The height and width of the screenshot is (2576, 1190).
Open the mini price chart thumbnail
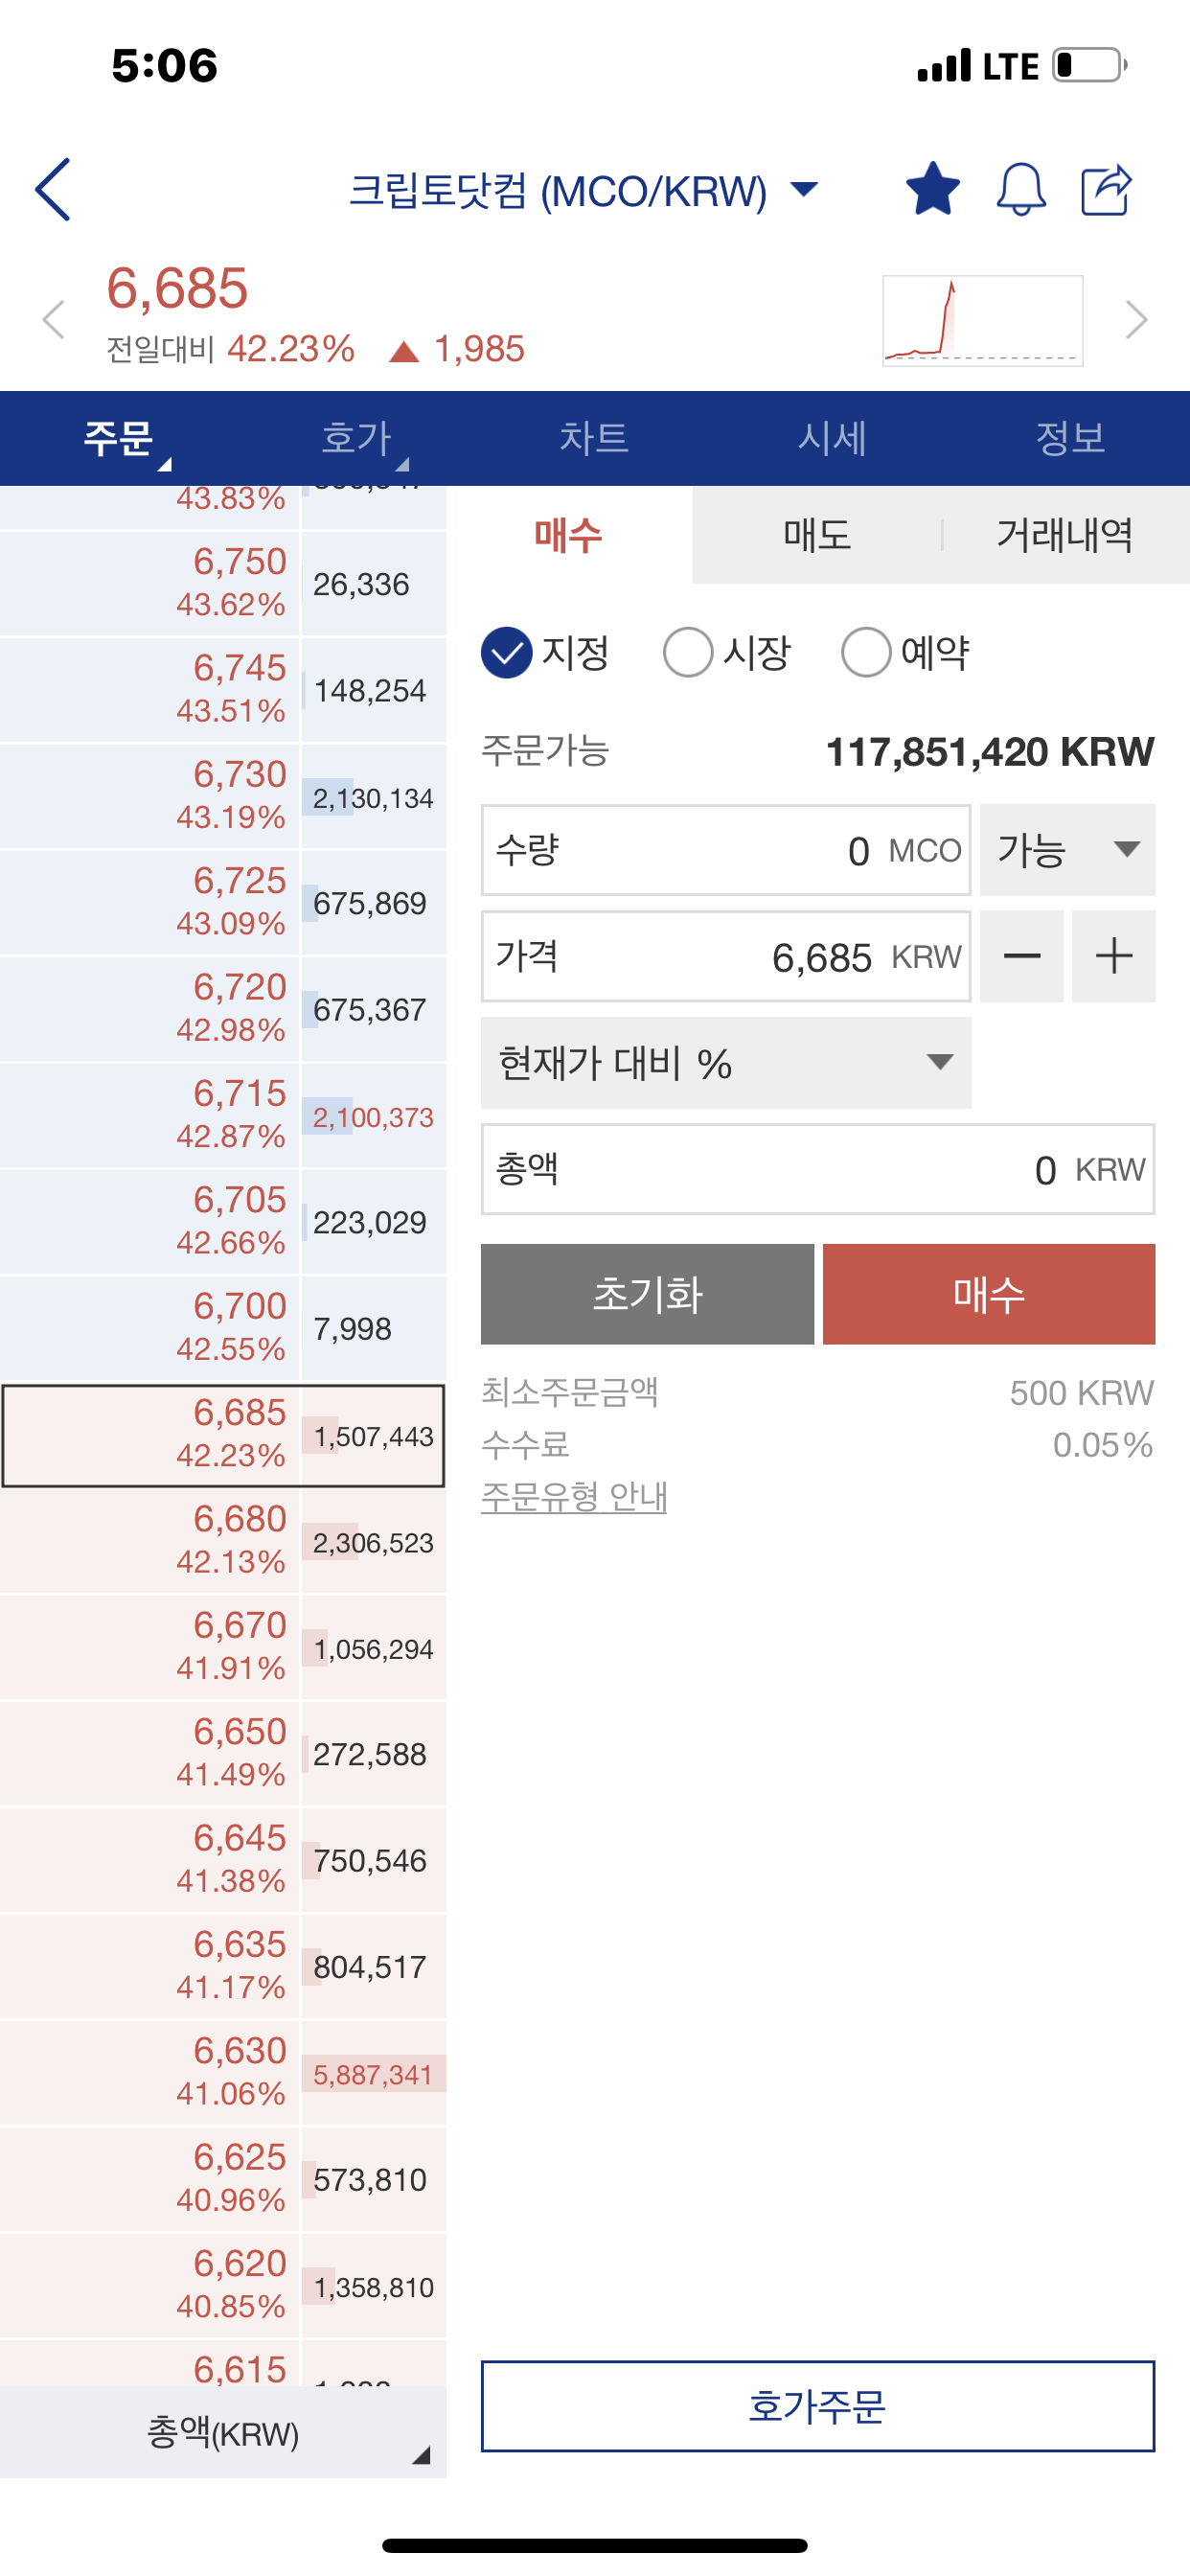pos(982,321)
